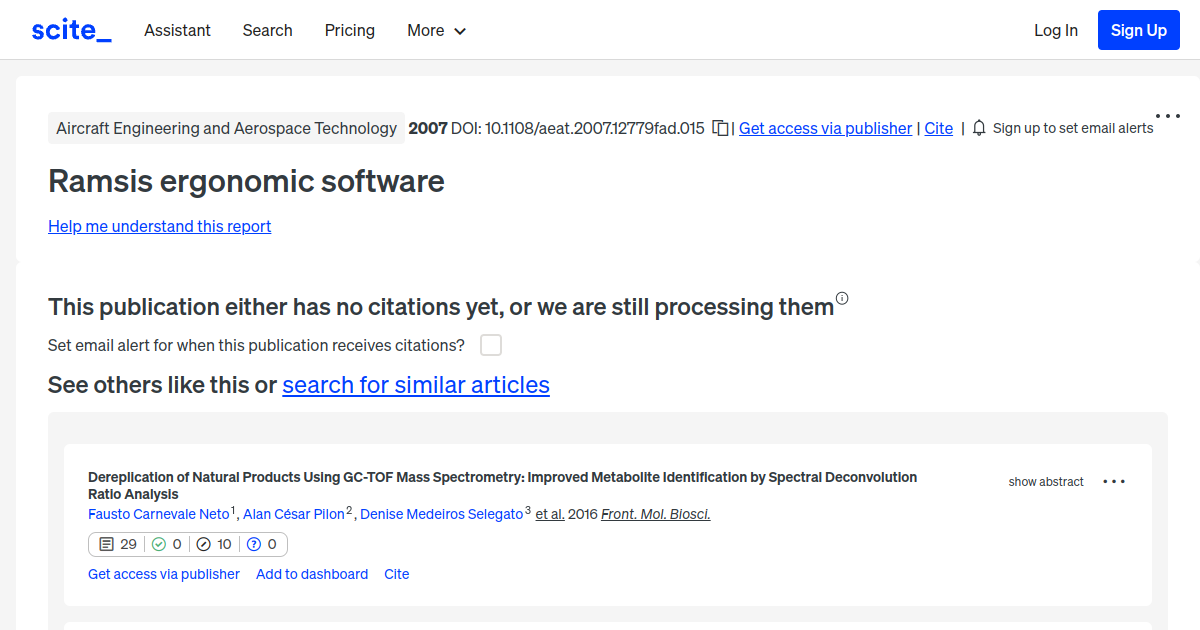Select the total citations document icon
This screenshot has height=630, width=1200.
pos(106,543)
